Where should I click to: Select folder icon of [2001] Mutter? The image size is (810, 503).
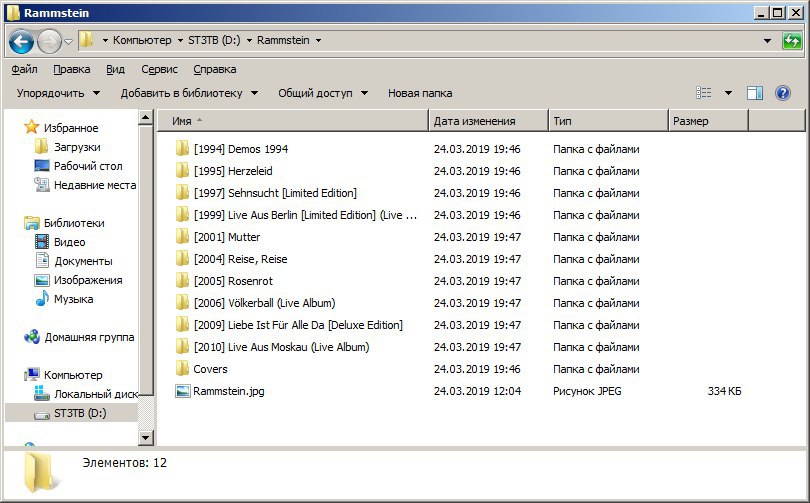pyautogui.click(x=182, y=237)
